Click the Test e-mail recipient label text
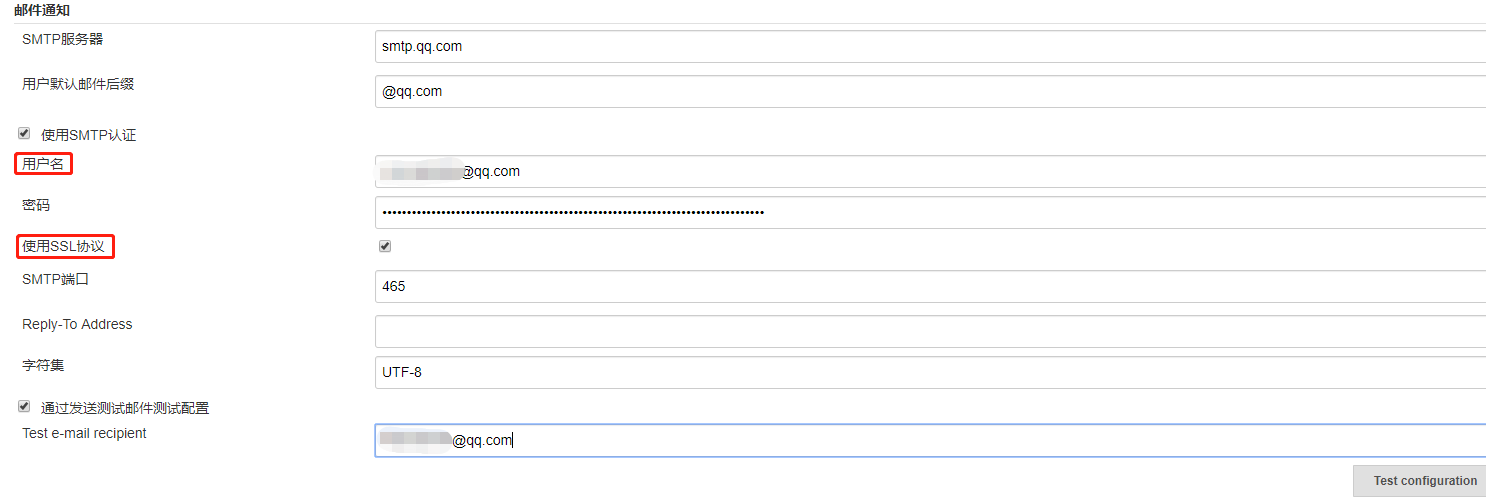 [x=84, y=433]
